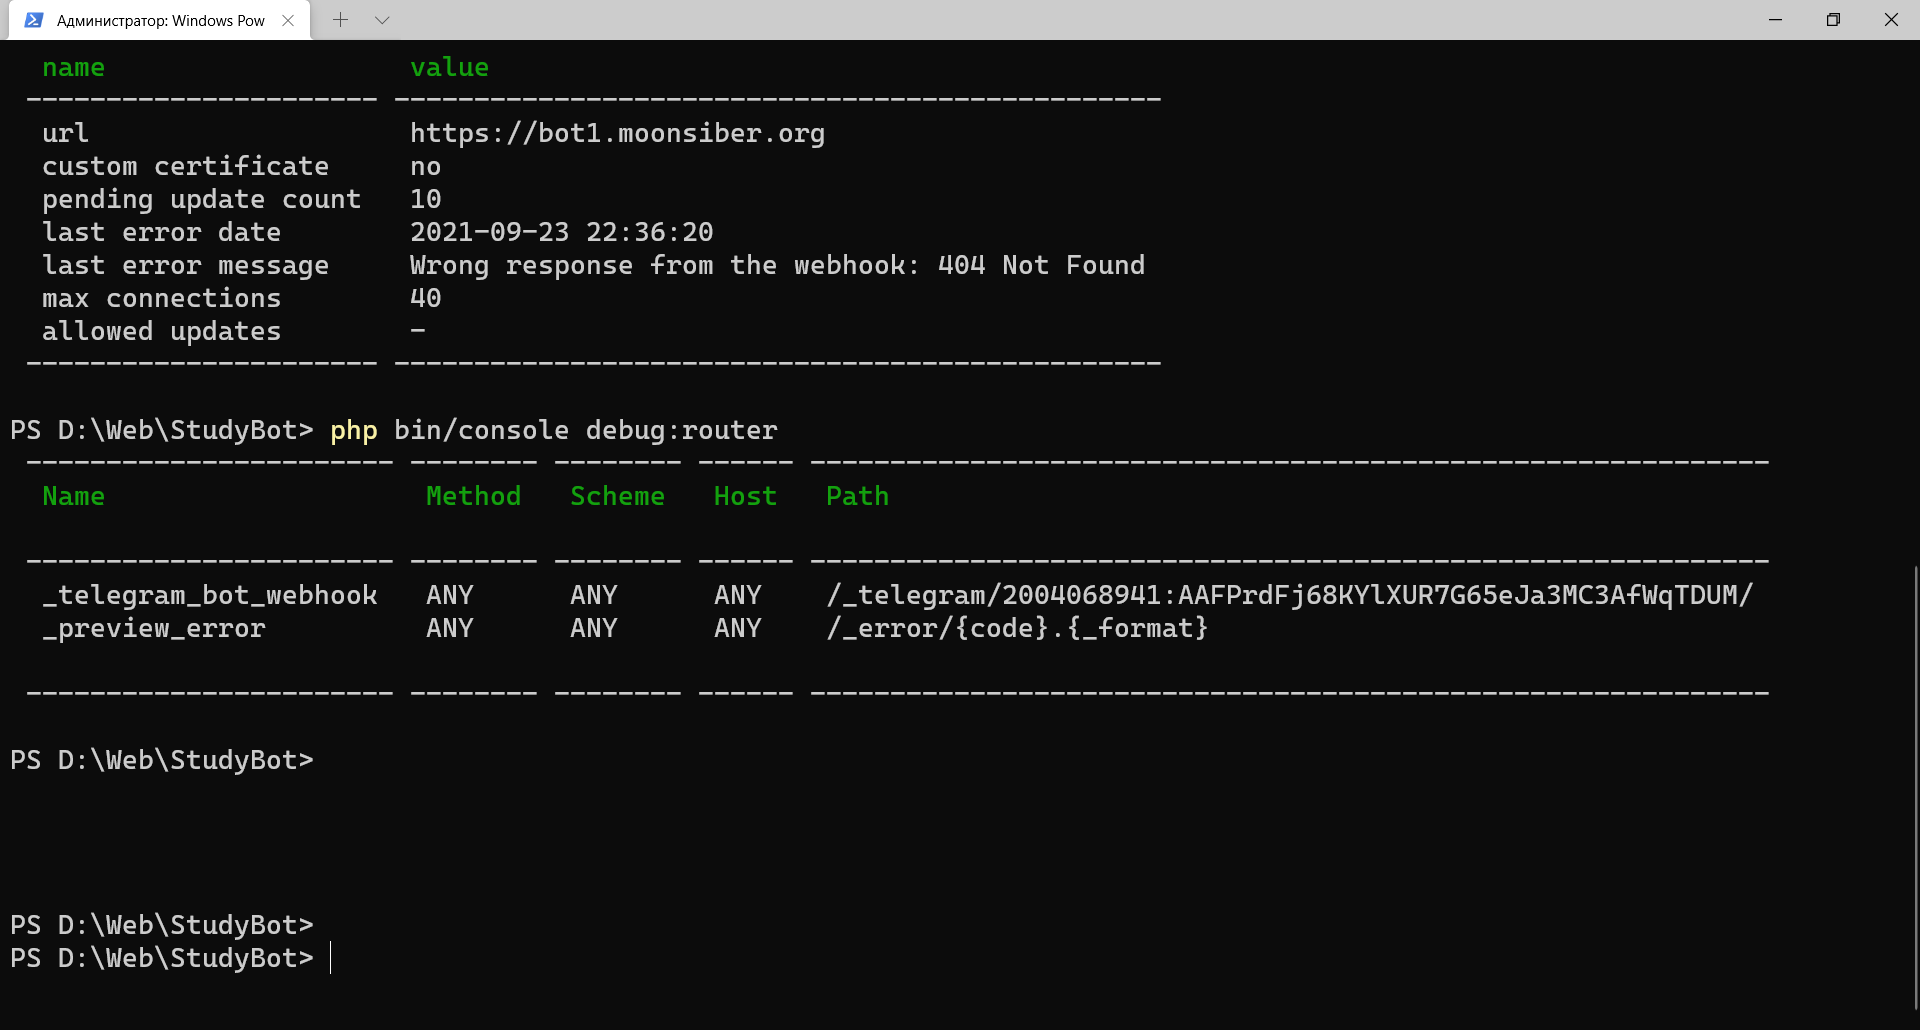Click the /_telegram/ webhook path value
The width and height of the screenshot is (1920, 1030).
click(1289, 595)
